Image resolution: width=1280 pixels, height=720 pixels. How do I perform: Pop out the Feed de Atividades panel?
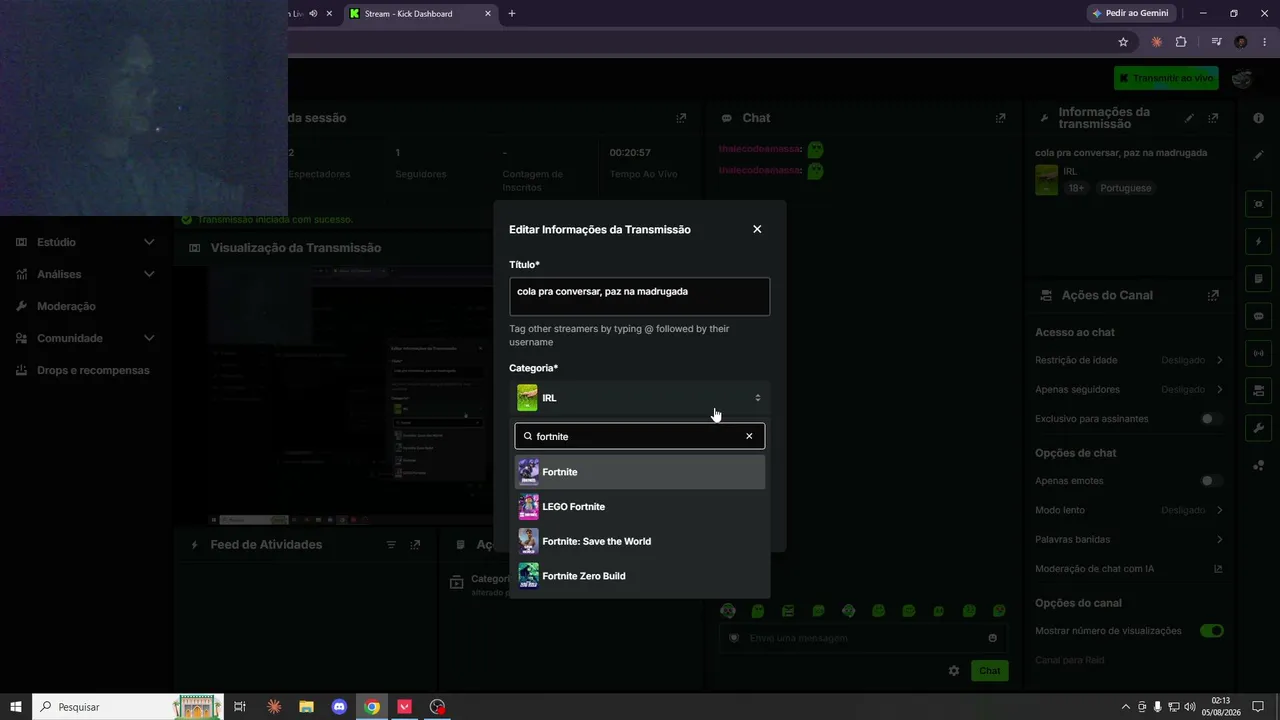[x=415, y=545]
